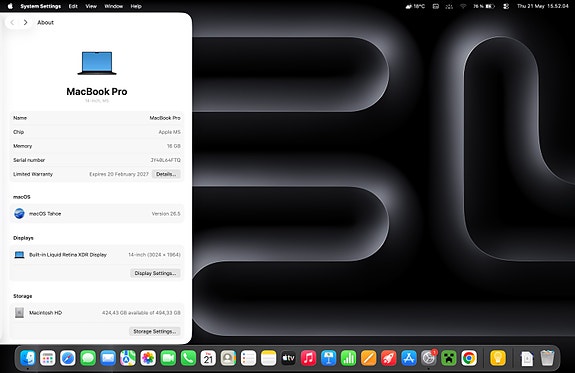Click the Chip value Apple M5
This screenshot has width=575, height=373.
(169, 132)
